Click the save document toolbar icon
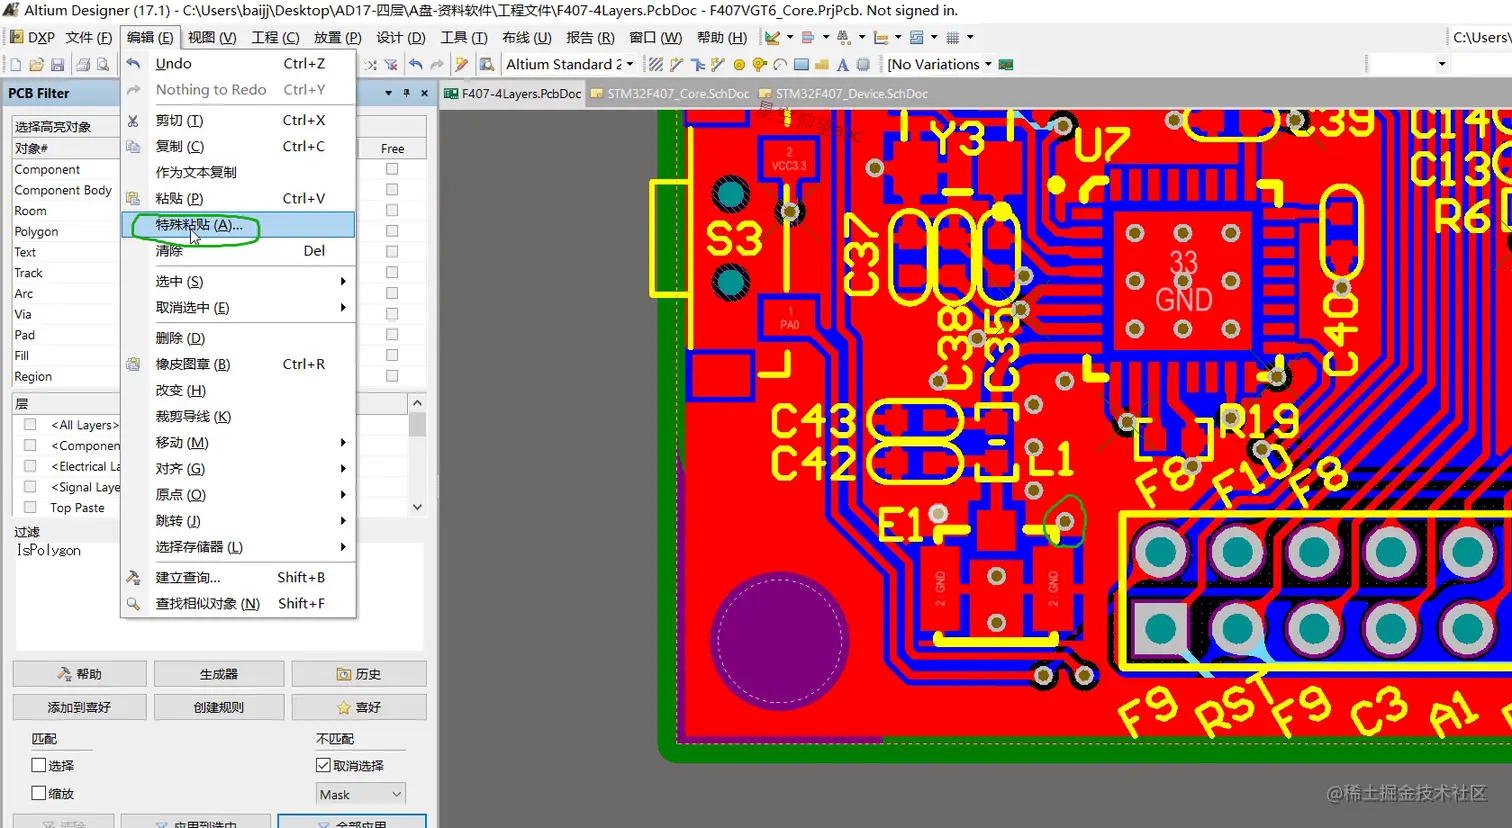The width and height of the screenshot is (1512, 828). click(x=58, y=65)
